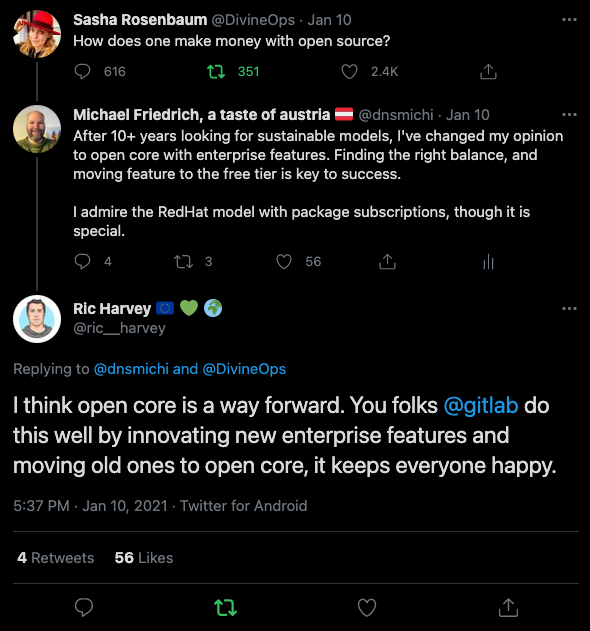Reply to Ric Harvey's main tweet
This screenshot has height=631, width=590.
pos(84,607)
